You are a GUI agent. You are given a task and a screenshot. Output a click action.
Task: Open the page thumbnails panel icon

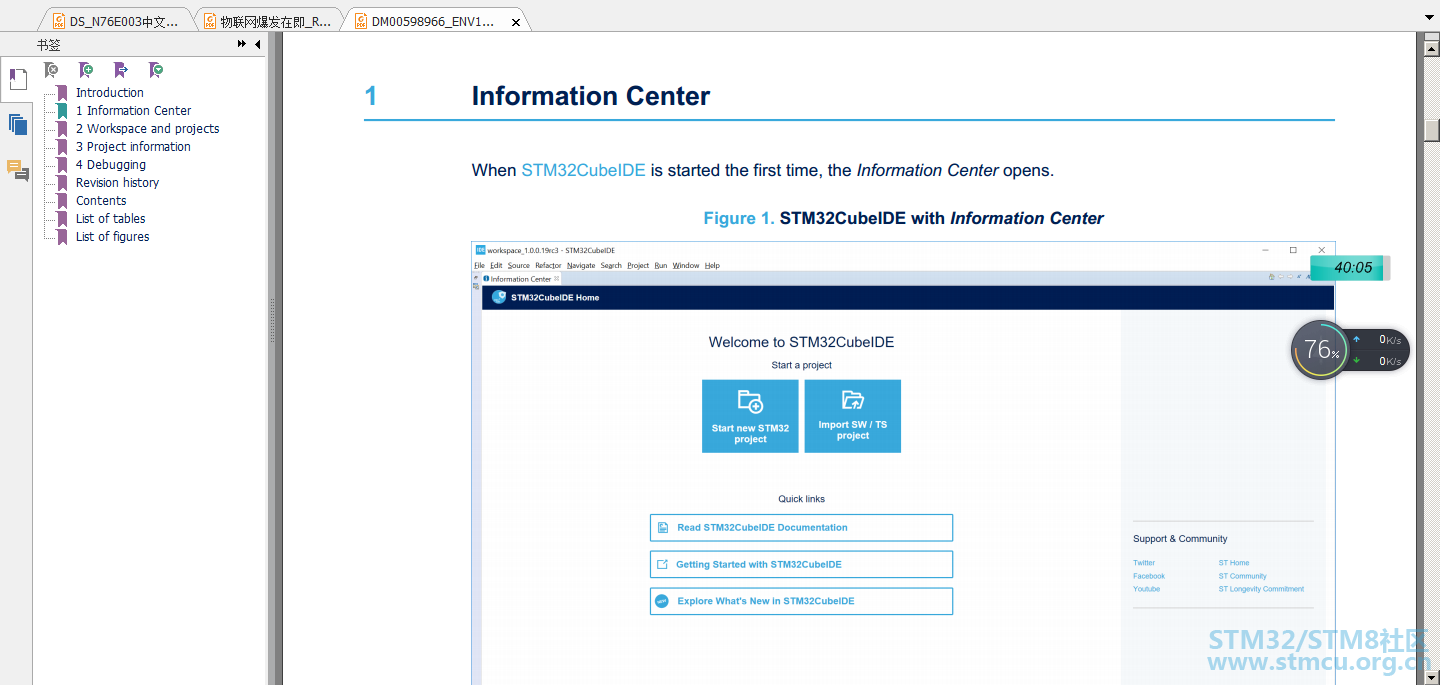point(17,125)
